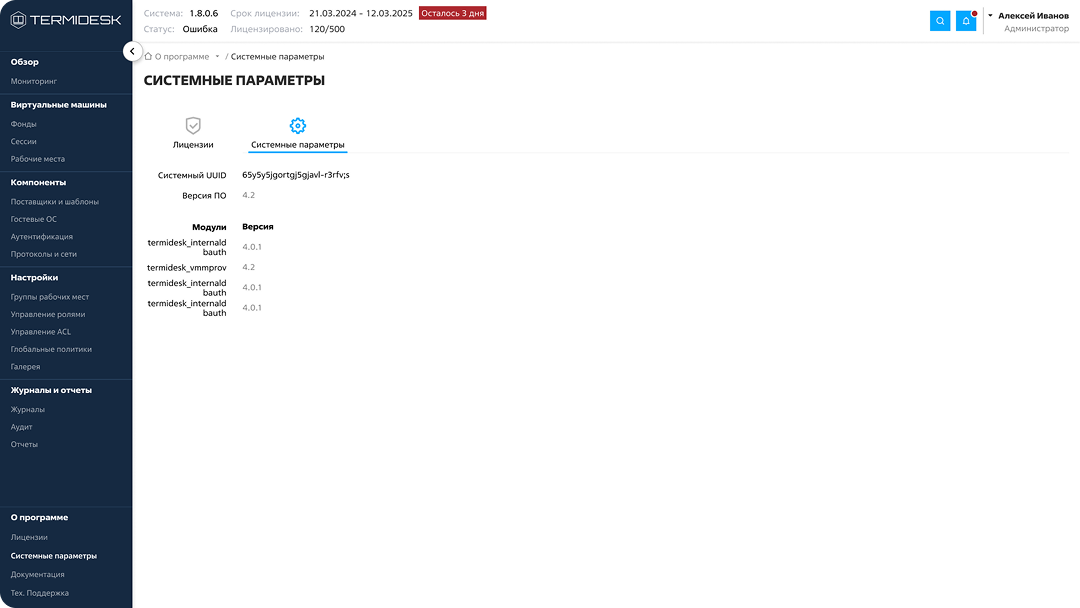
Task: Collapse the sidebar with the chevron button
Action: [x=133, y=51]
